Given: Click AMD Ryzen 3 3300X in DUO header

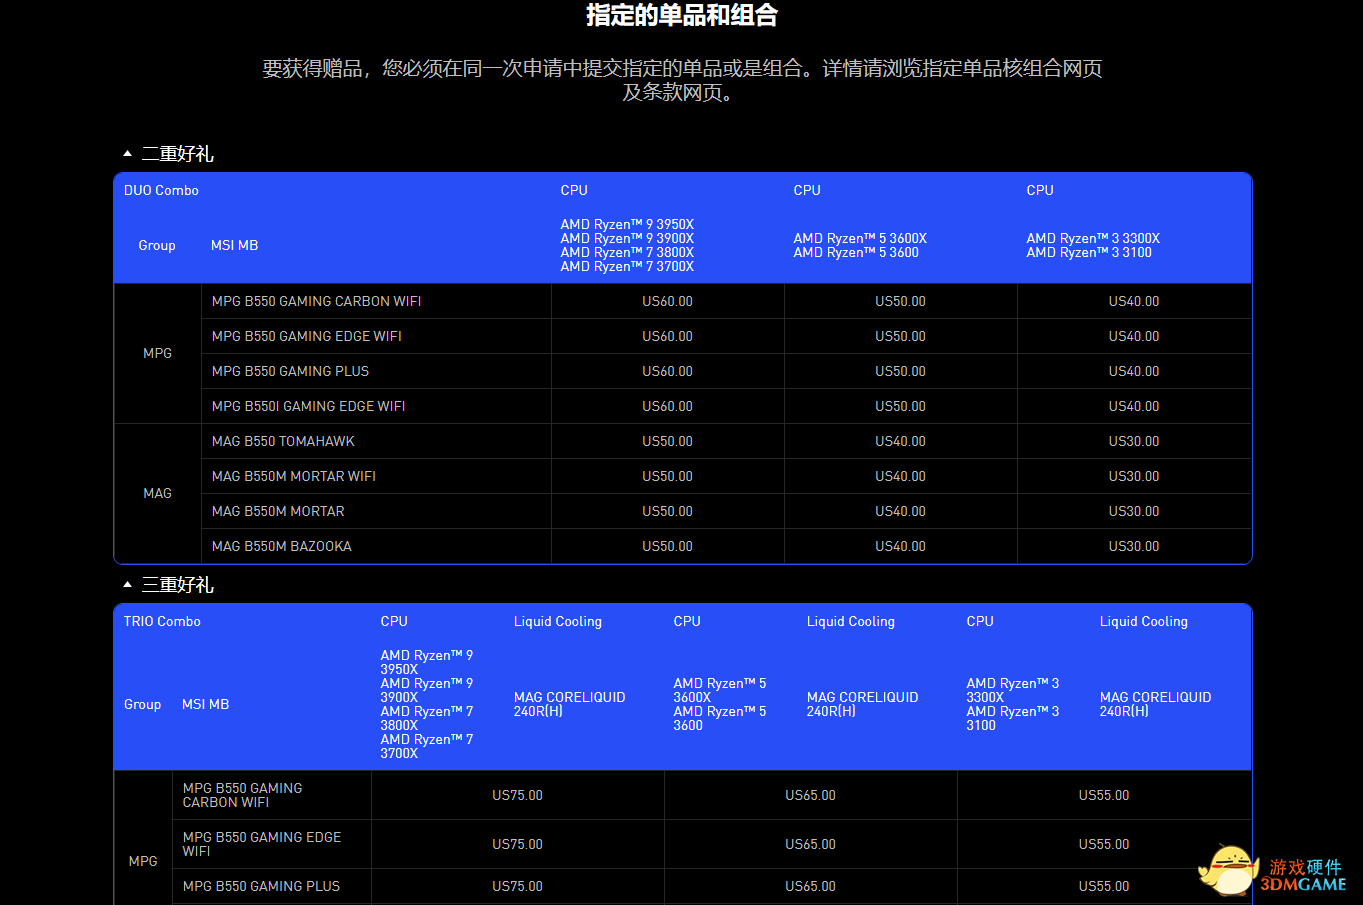Looking at the screenshot, I should click(1093, 238).
